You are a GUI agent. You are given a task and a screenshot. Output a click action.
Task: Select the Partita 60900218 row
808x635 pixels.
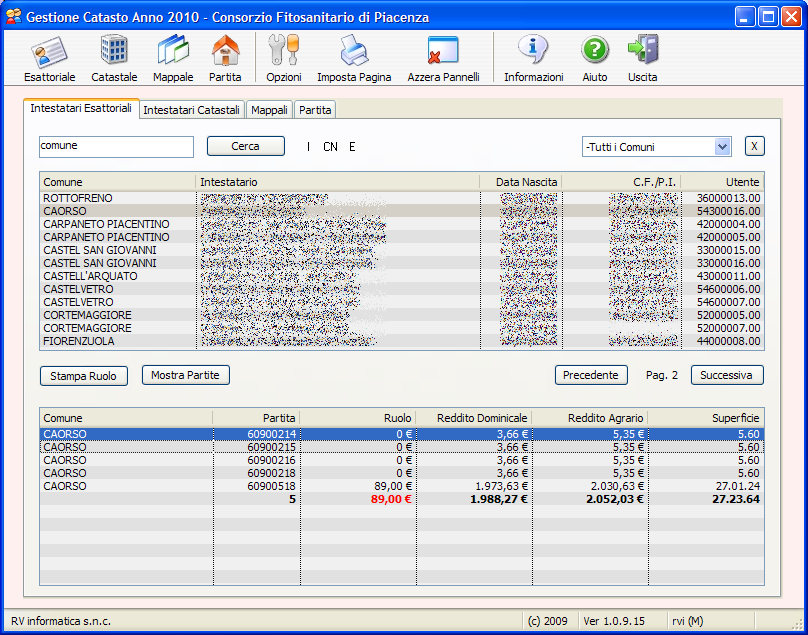pyautogui.click(x=402, y=473)
